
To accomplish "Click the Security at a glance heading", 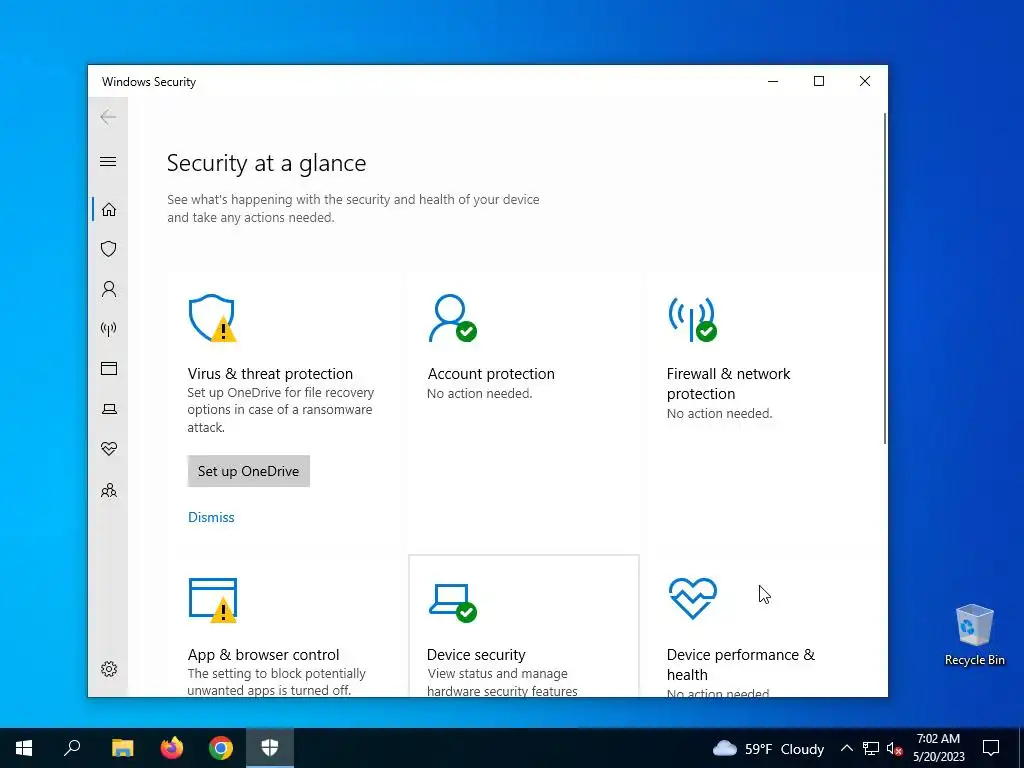I will coord(266,163).
